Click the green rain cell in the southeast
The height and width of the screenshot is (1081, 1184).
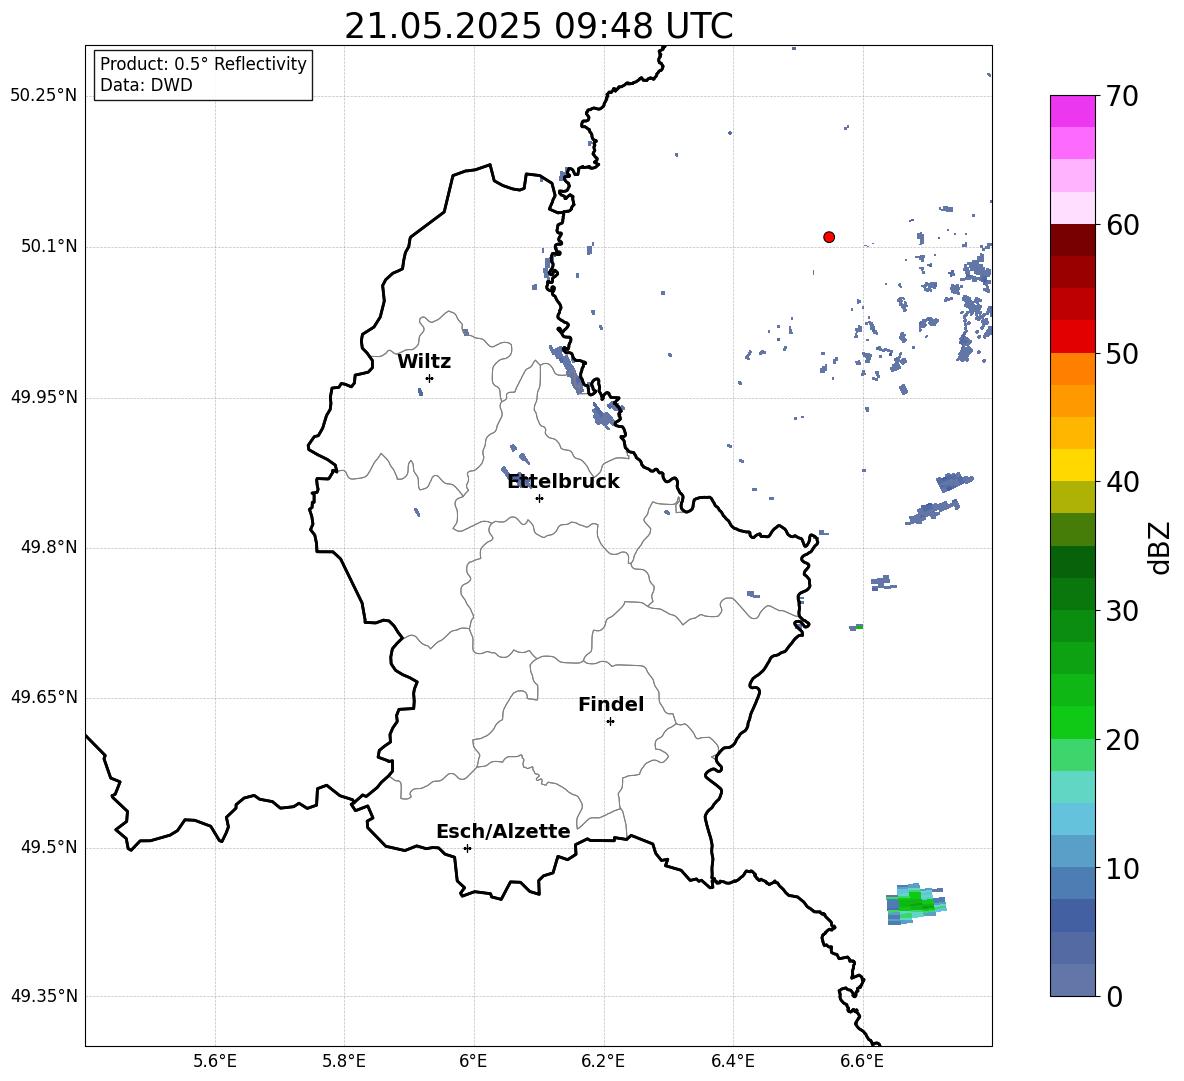(915, 903)
